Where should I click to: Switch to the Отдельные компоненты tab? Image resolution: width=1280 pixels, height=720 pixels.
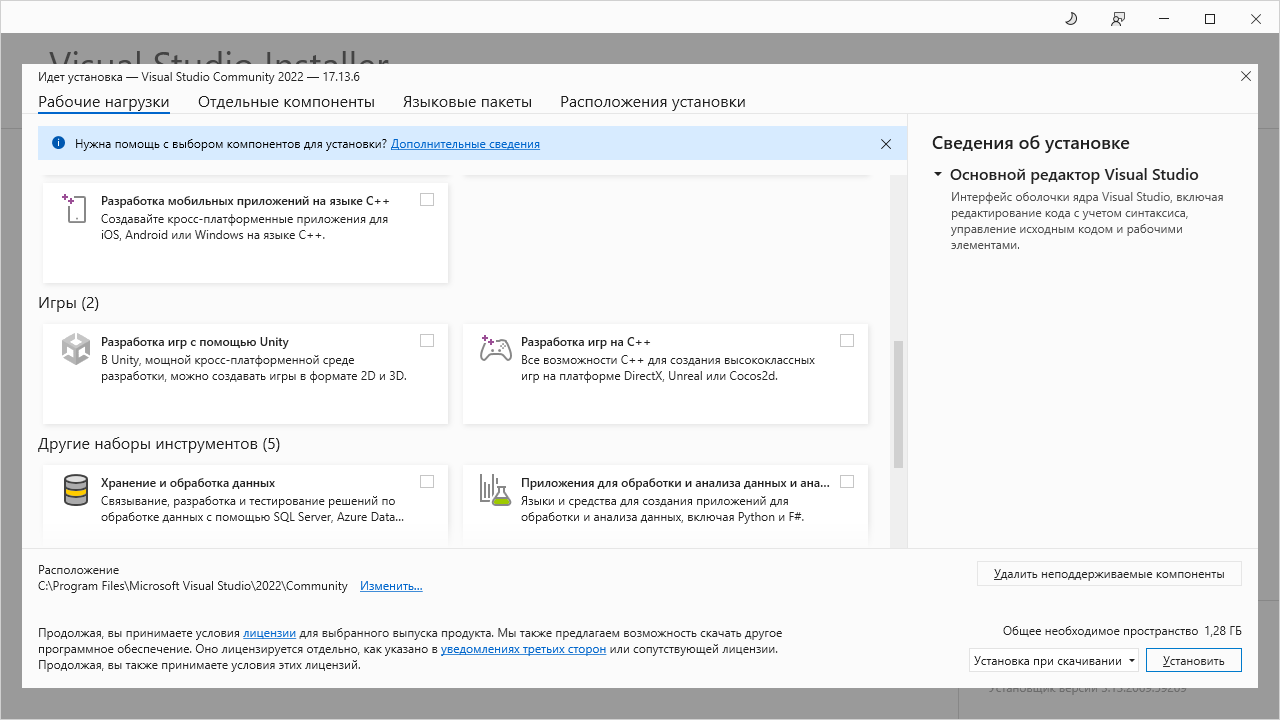point(286,102)
